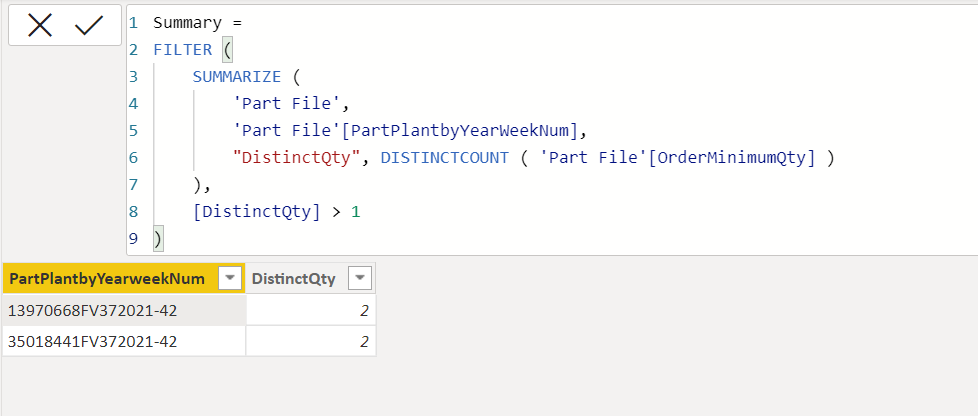Click the FILTER keyword in formula
This screenshot has height=416, width=978.
(183, 50)
